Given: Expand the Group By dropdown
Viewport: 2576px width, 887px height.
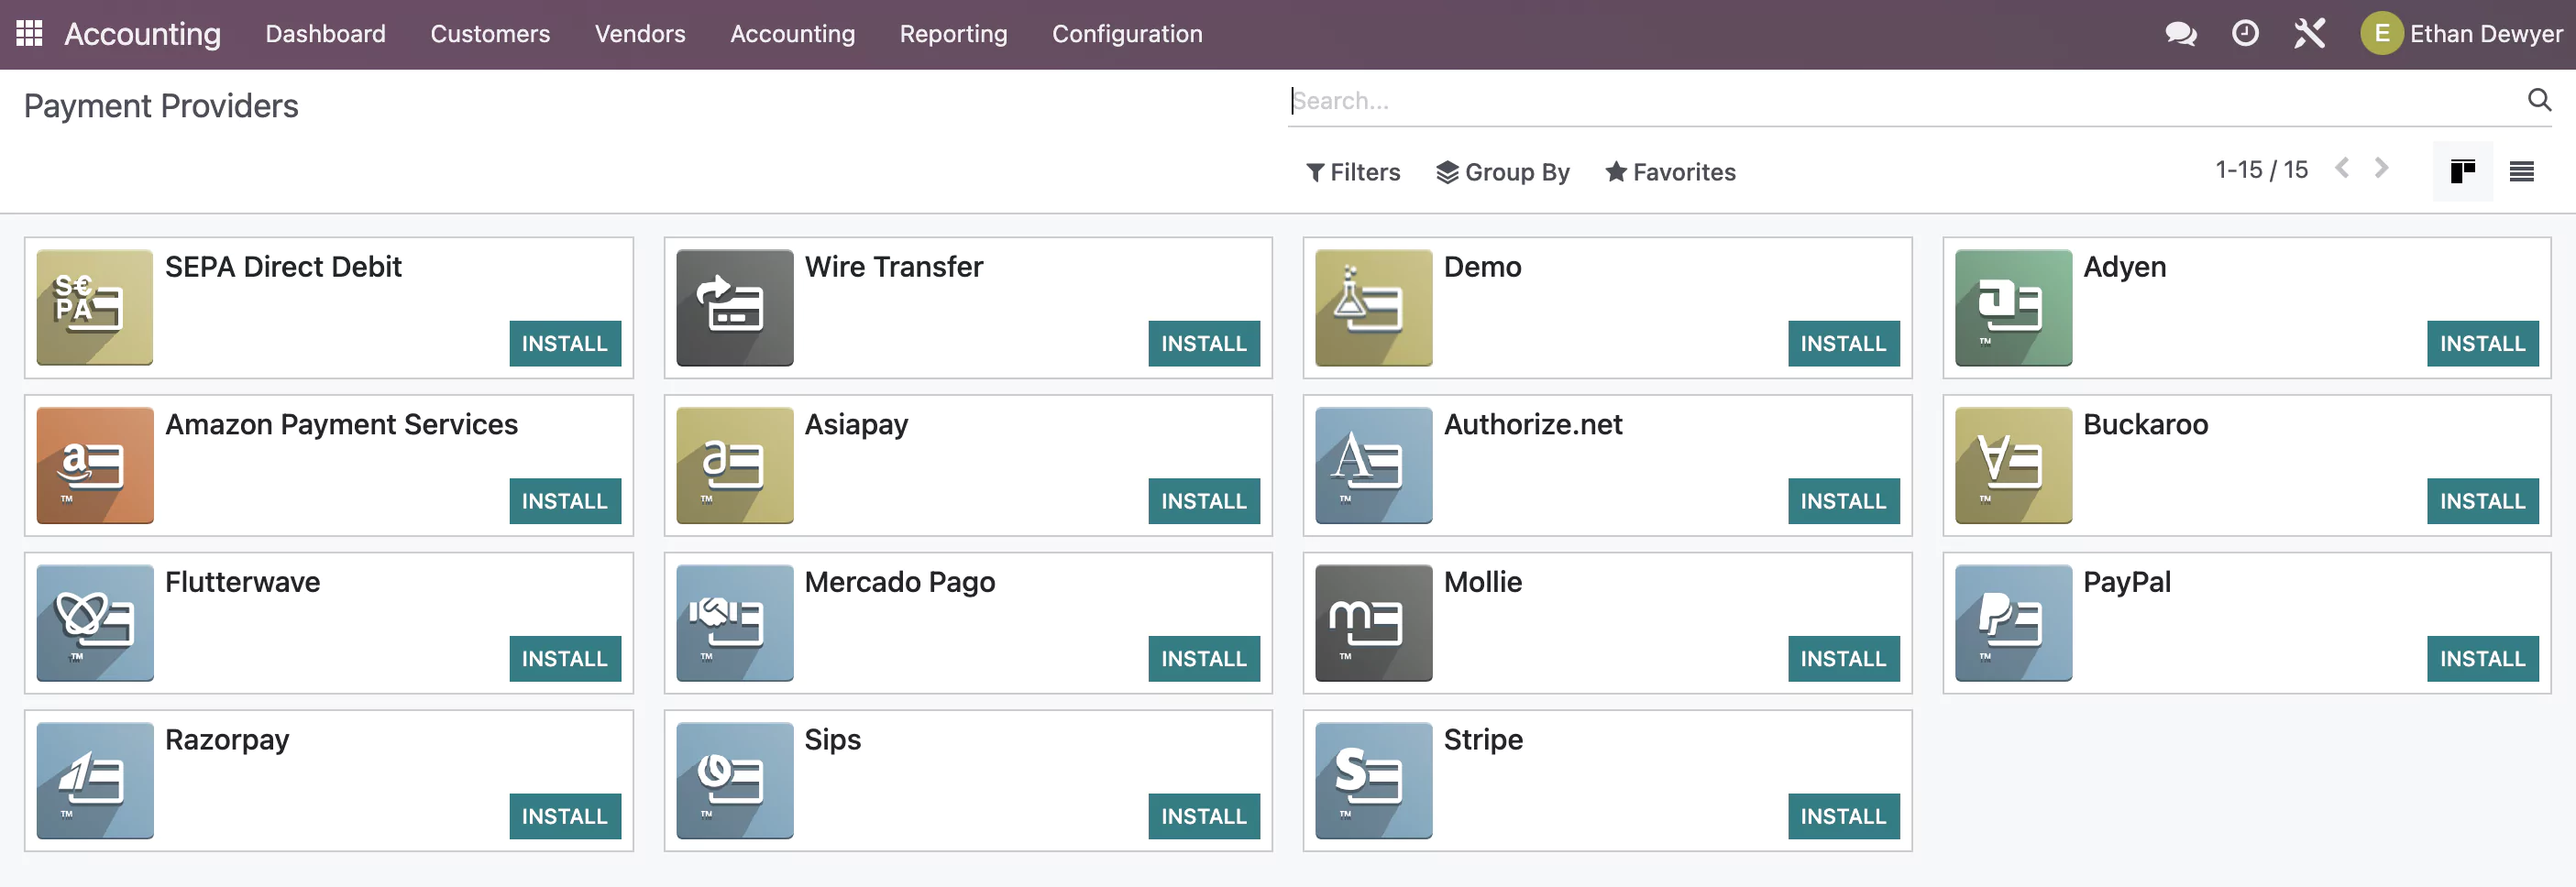Looking at the screenshot, I should (x=1503, y=172).
